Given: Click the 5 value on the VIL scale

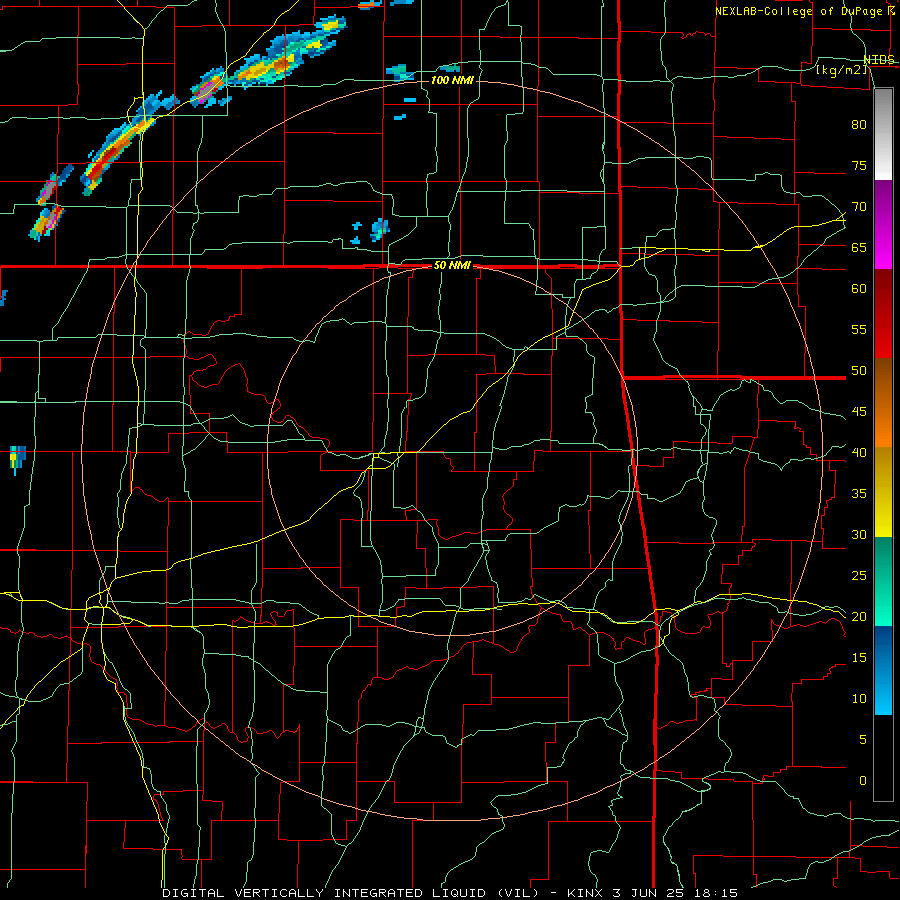Looking at the screenshot, I should 863,739.
